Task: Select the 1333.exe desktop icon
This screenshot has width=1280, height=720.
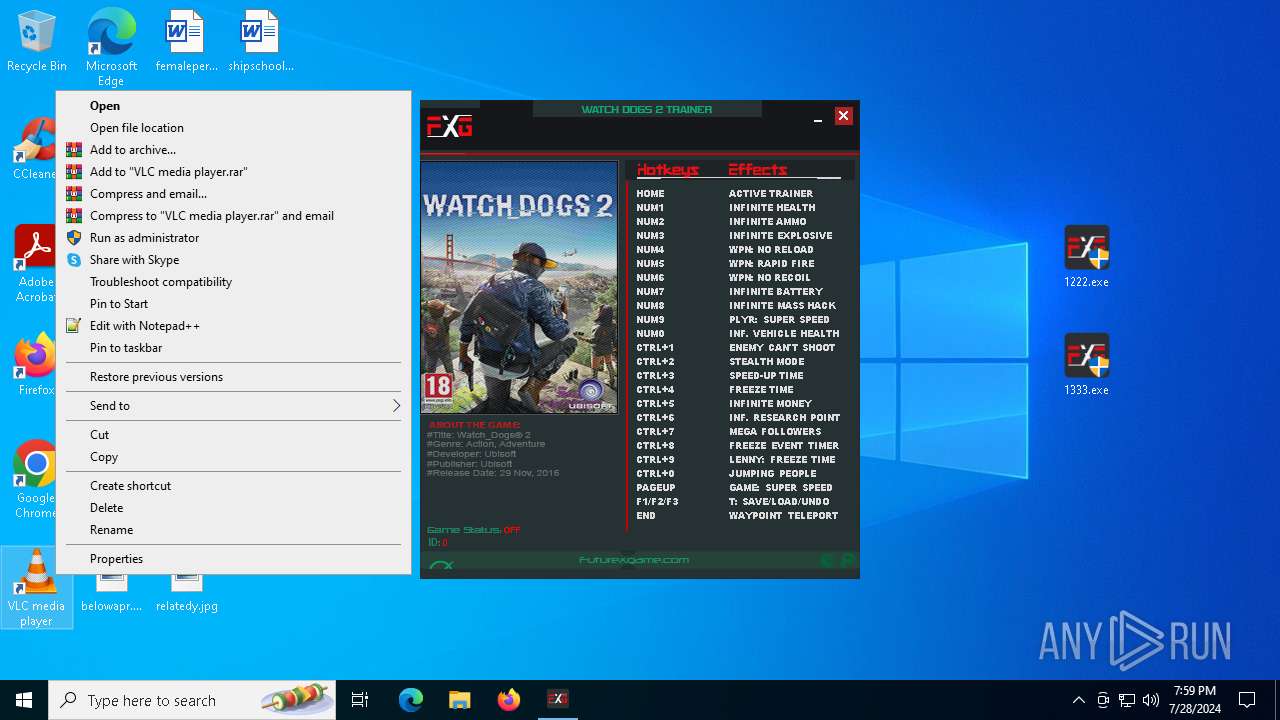Action: point(1086,365)
